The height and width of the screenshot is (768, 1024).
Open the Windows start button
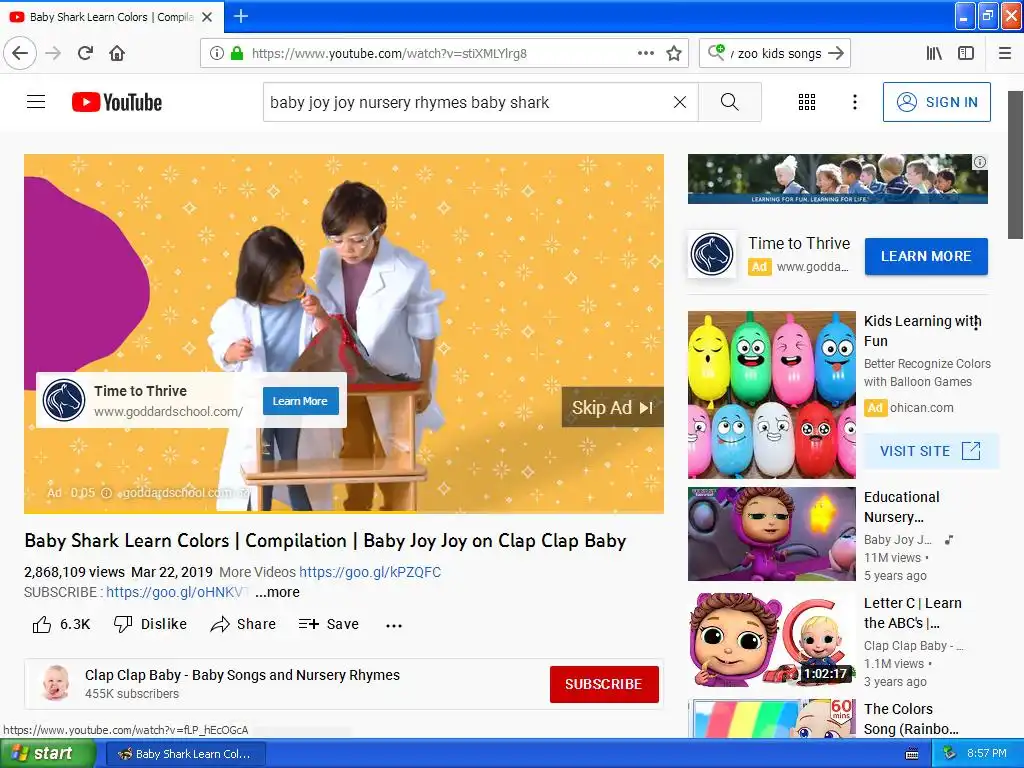pyautogui.click(x=48, y=754)
